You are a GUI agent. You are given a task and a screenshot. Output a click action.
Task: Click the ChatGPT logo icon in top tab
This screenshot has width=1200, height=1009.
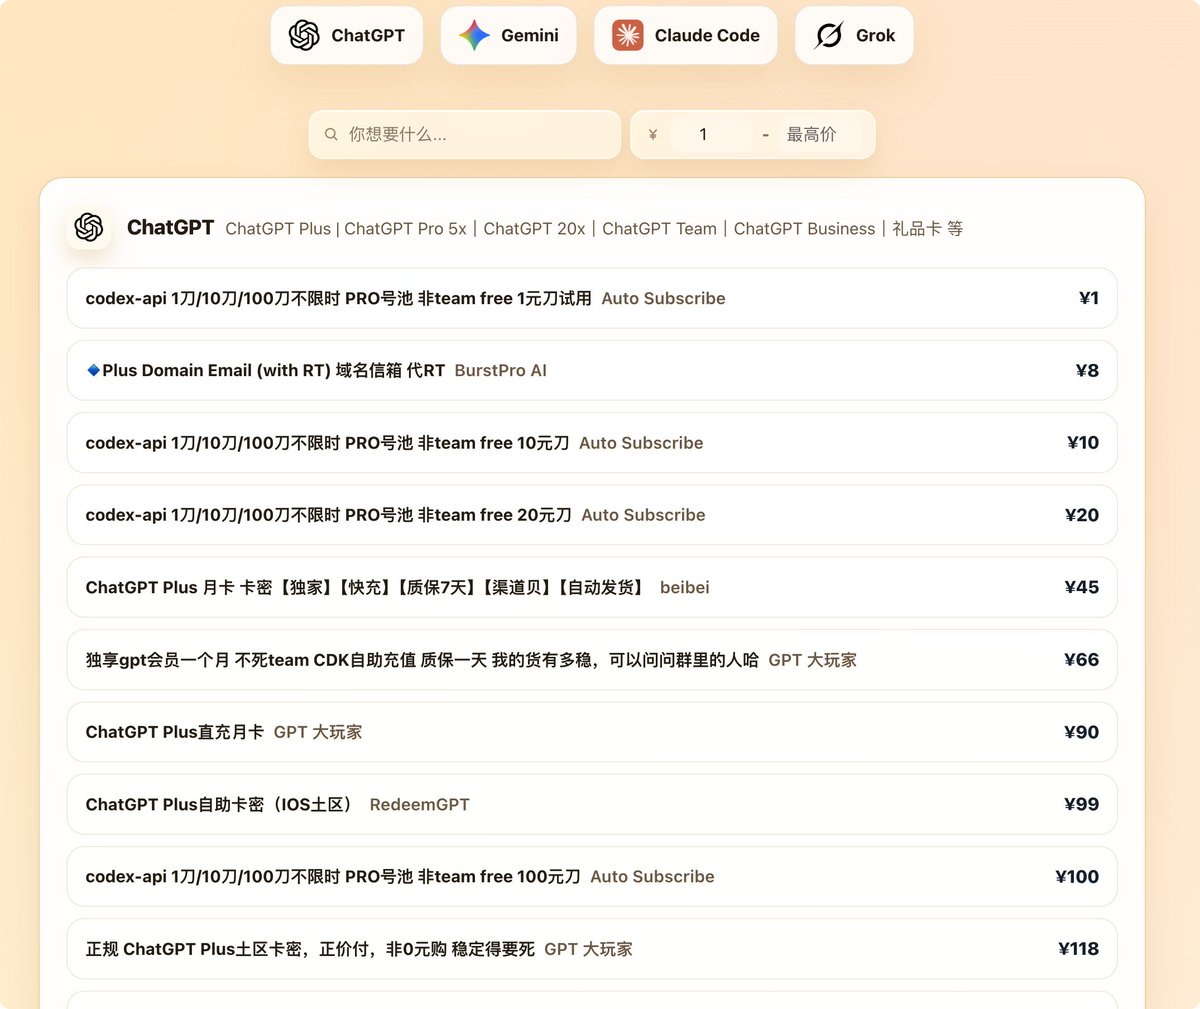tap(304, 35)
